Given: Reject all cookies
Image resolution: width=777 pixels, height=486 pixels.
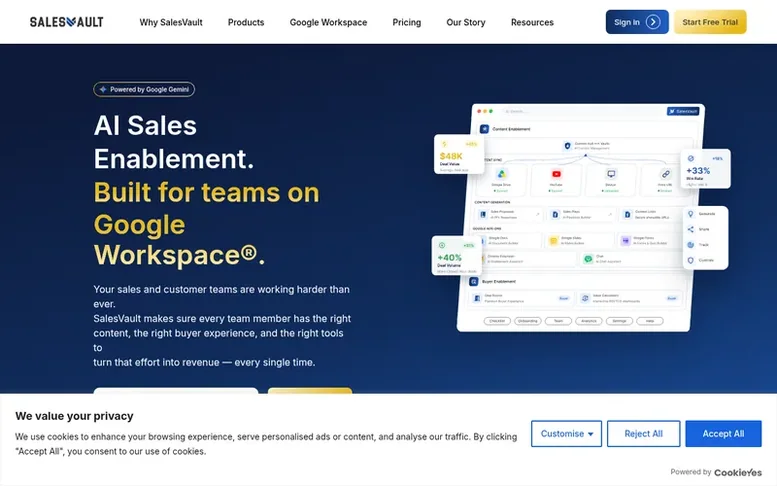Looking at the screenshot, I should click(x=643, y=433).
